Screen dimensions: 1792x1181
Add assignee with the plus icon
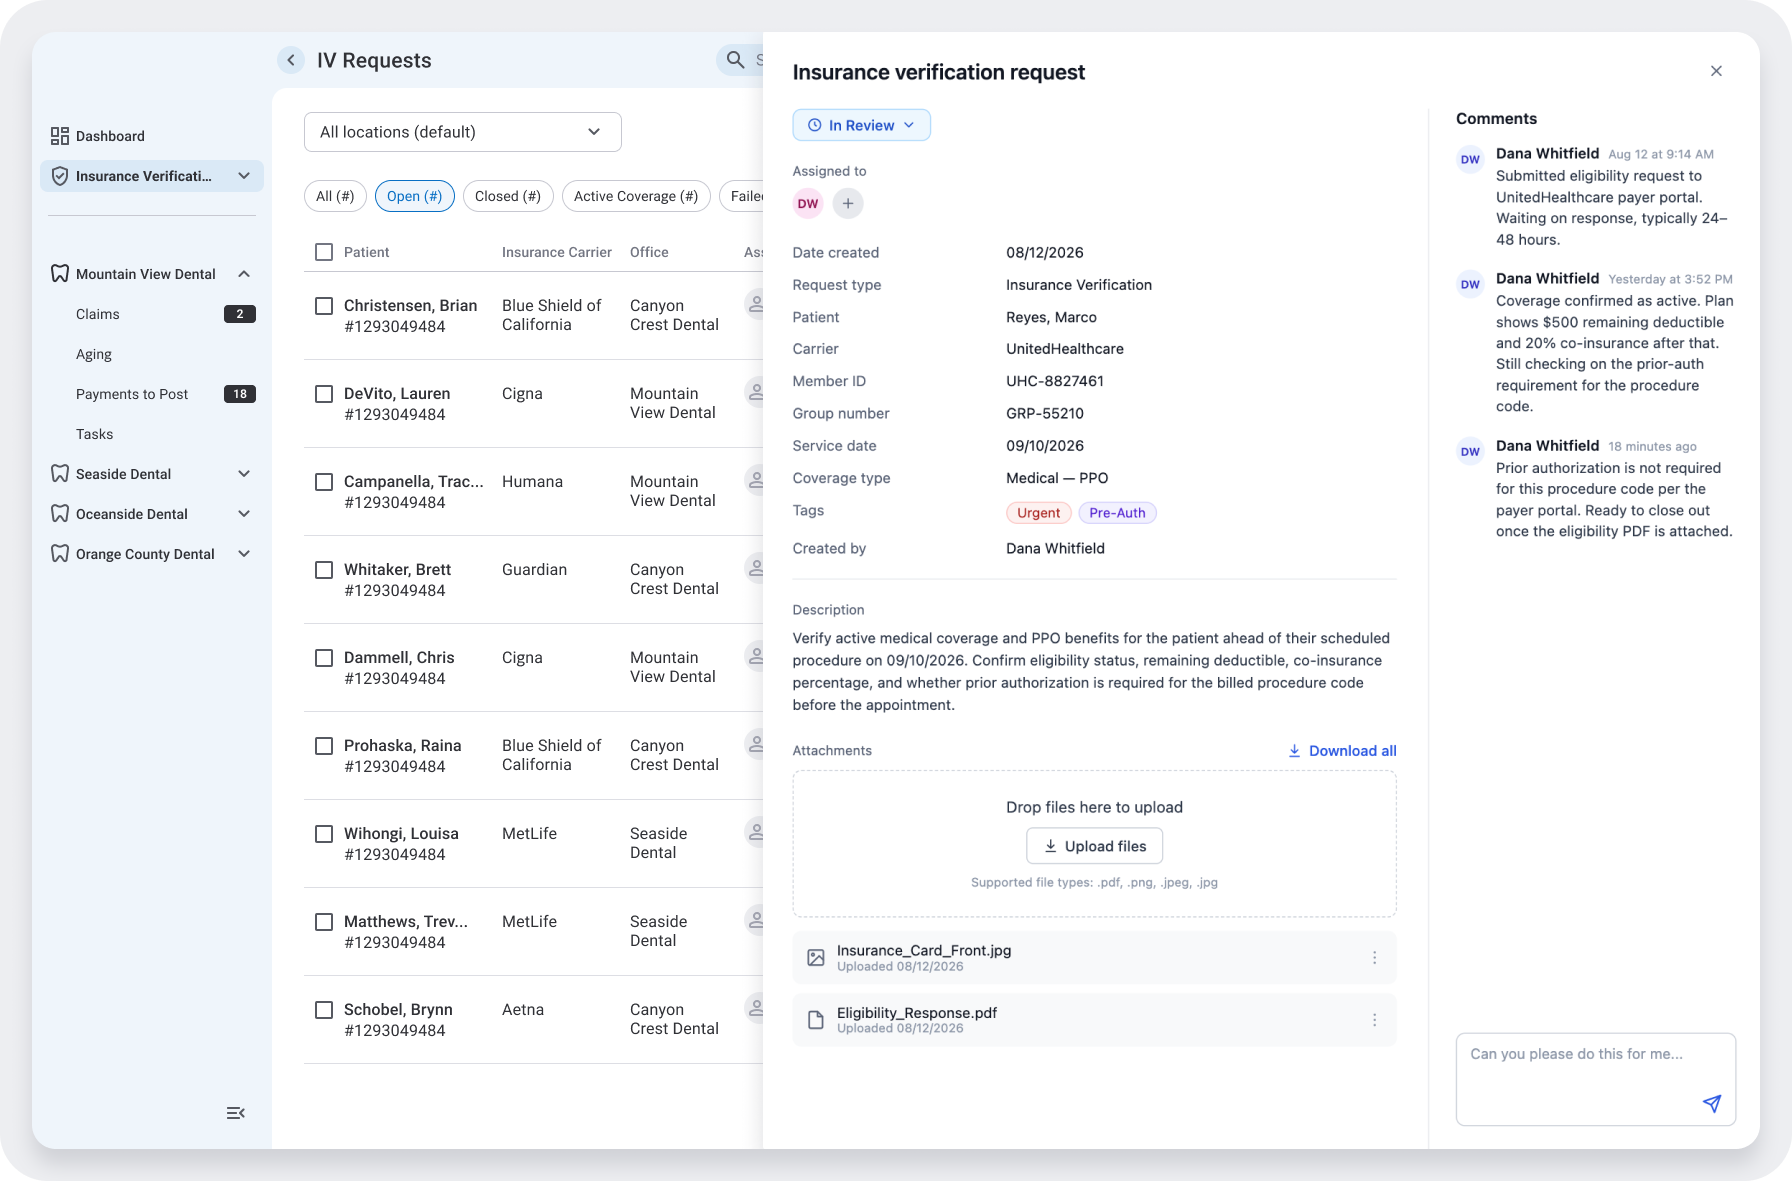point(848,203)
